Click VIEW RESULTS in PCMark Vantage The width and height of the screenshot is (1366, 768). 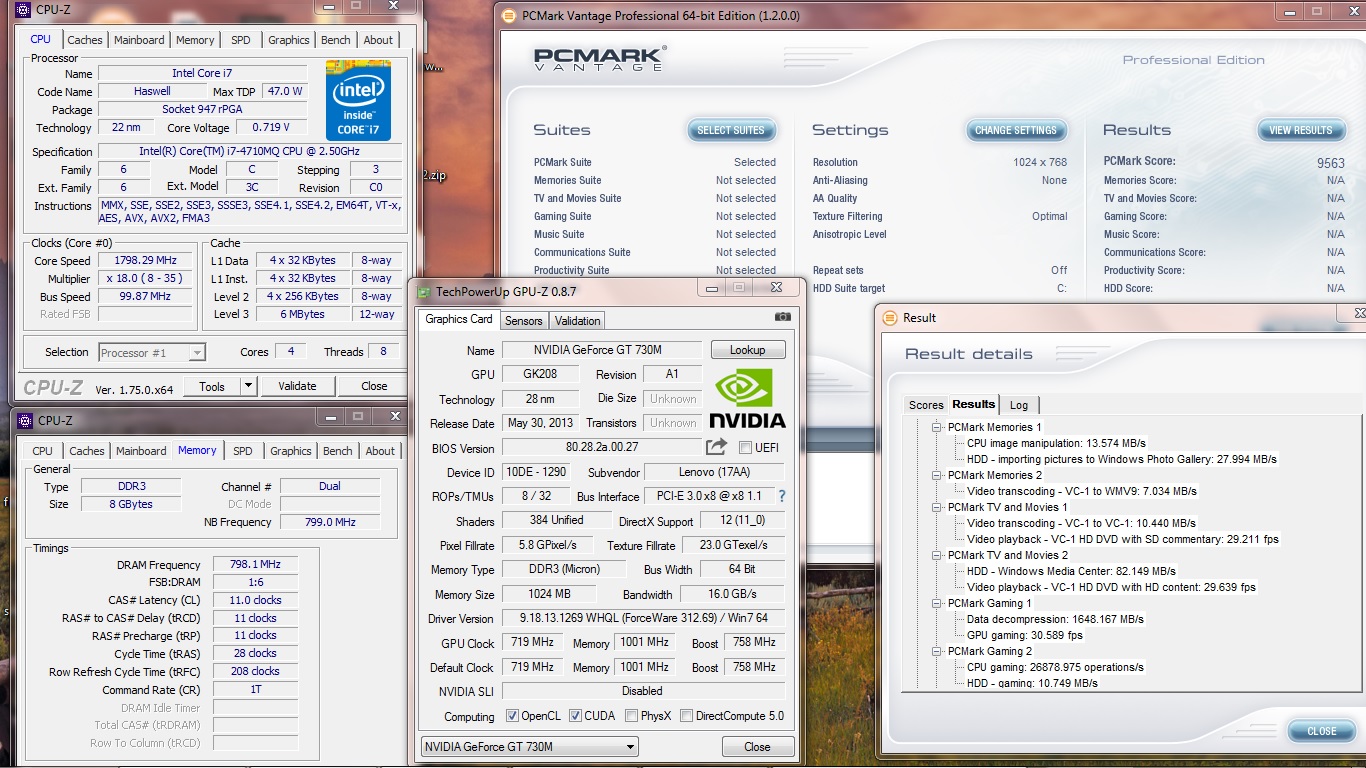tap(1300, 130)
